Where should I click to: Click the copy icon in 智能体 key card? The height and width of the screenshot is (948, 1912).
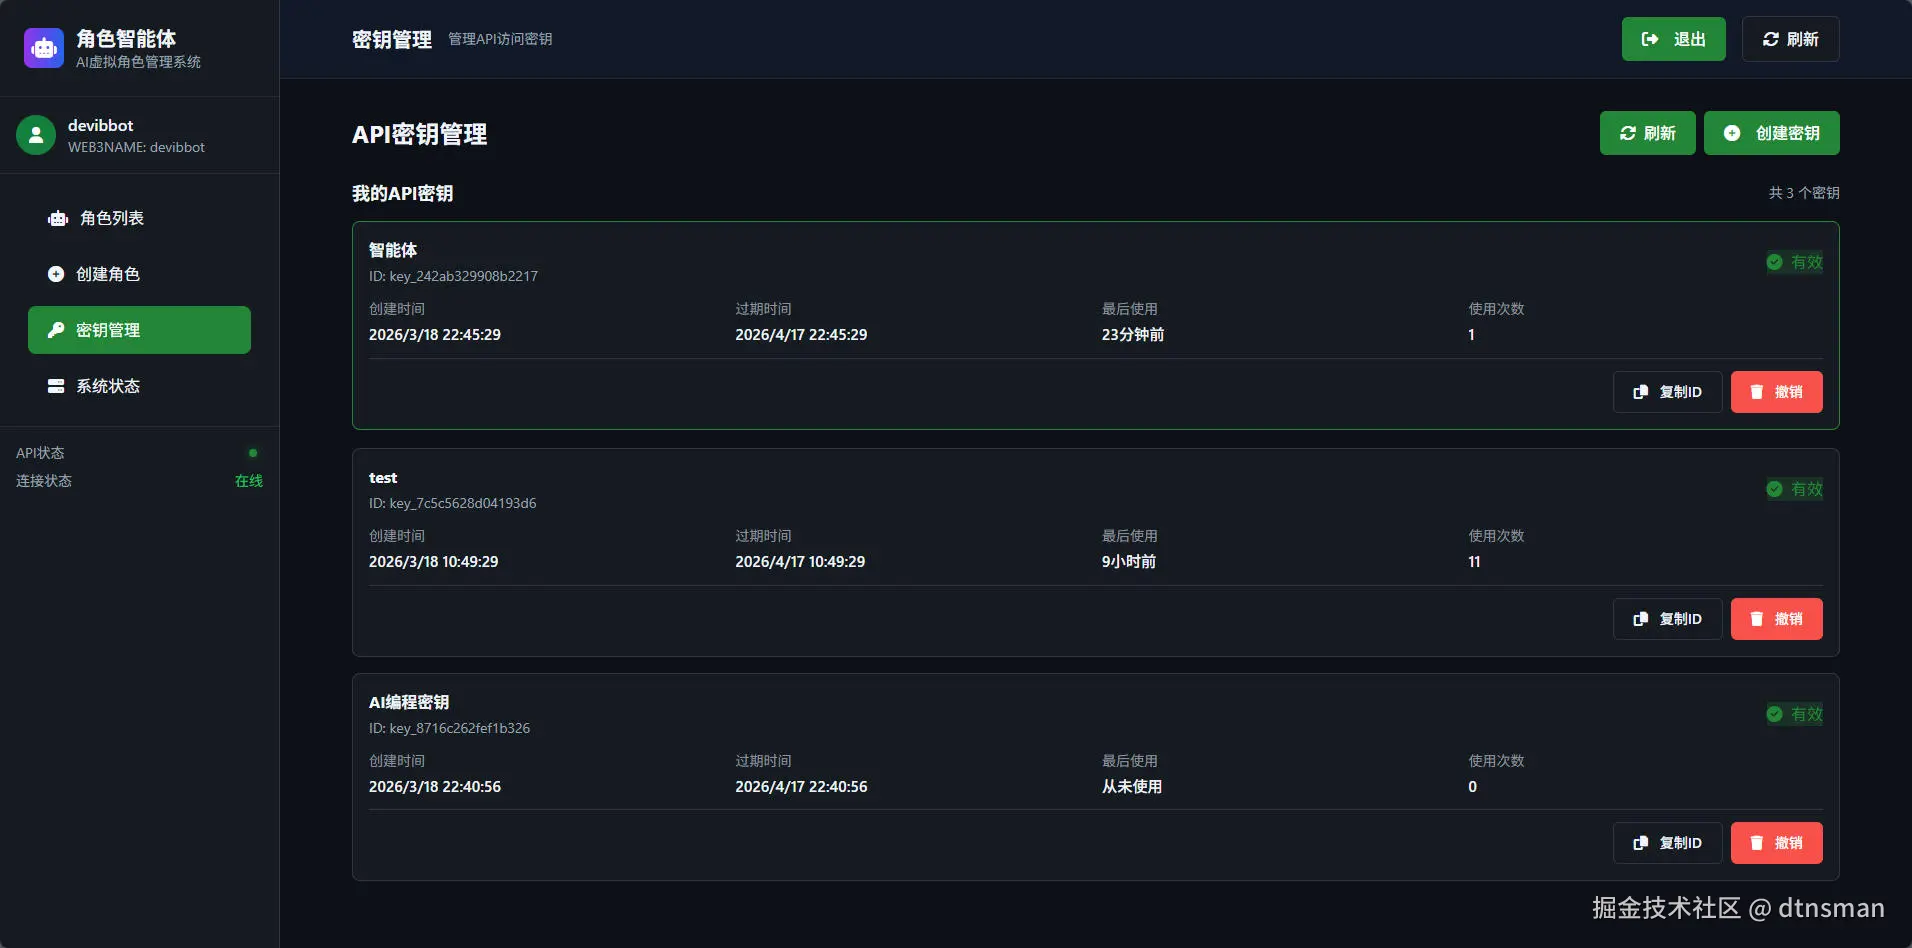(x=1640, y=392)
